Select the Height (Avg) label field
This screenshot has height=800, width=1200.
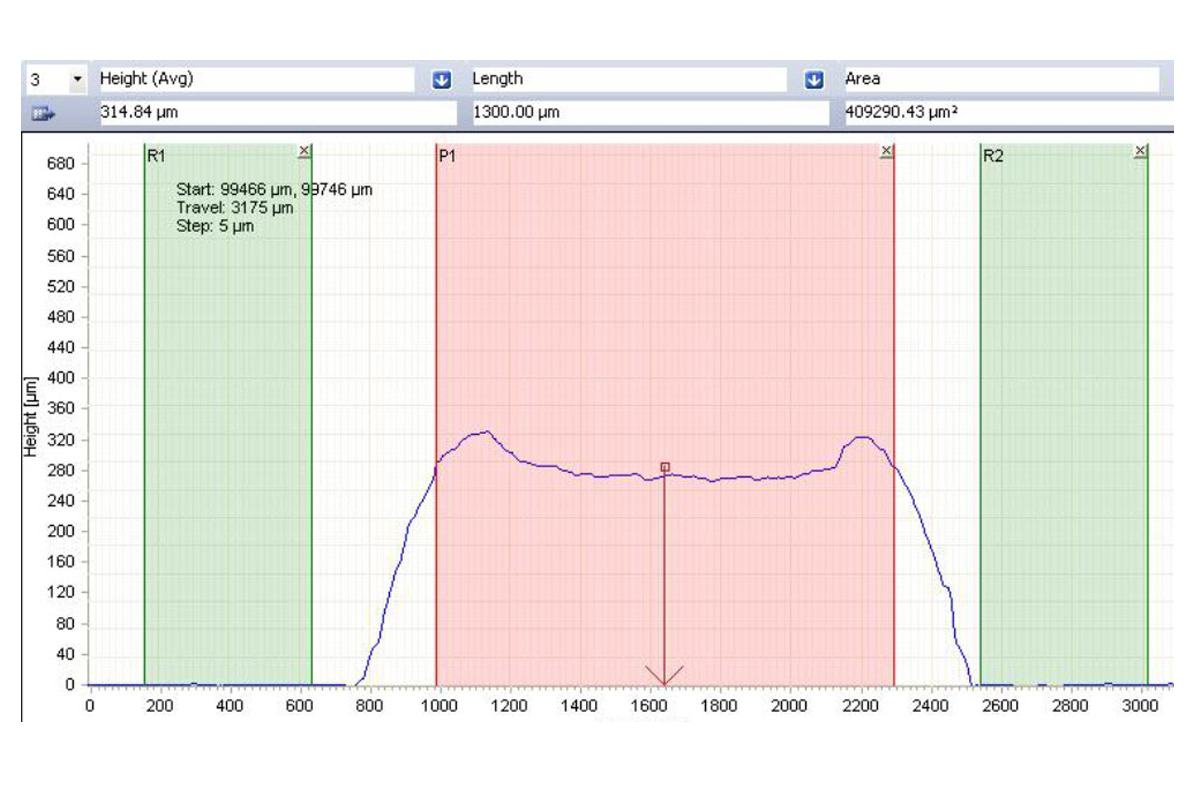coord(255,79)
